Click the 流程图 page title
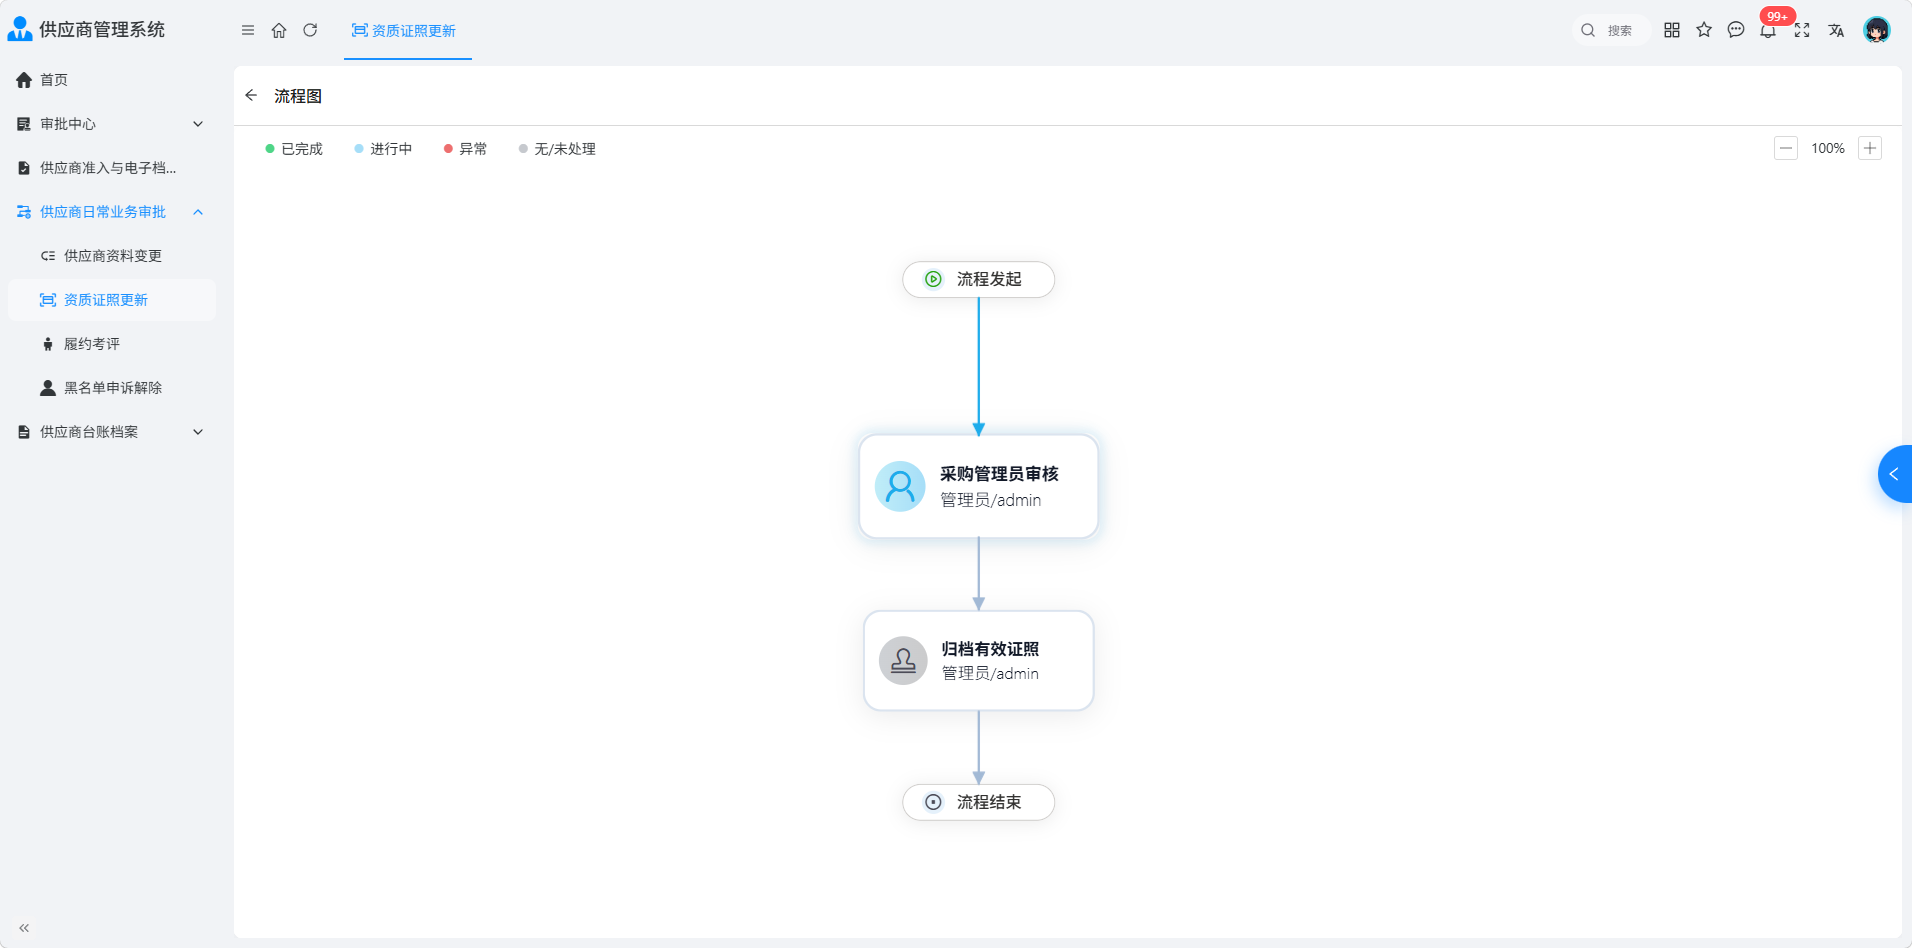 click(x=298, y=96)
